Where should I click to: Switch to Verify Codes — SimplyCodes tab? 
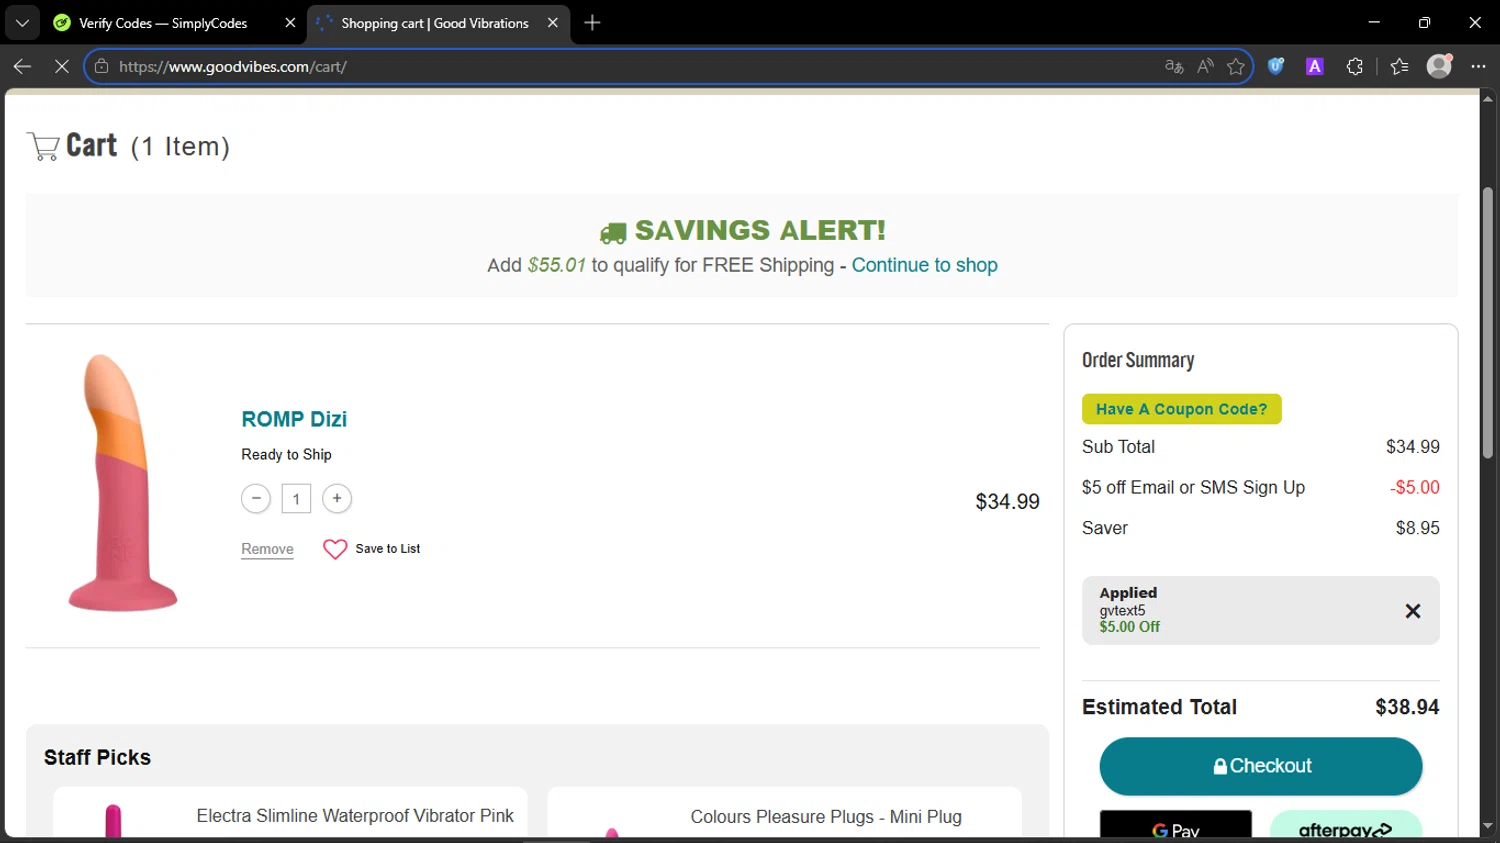pos(163,23)
